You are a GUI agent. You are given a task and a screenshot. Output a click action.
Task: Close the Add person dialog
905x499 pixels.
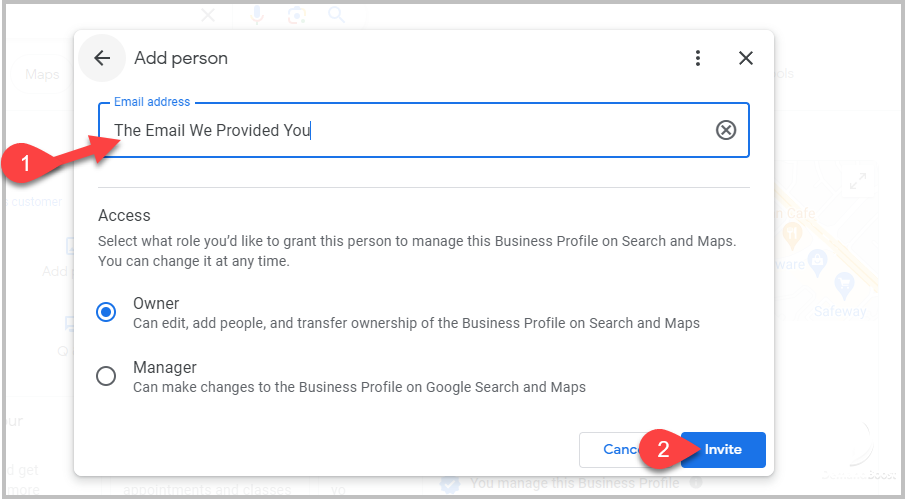[746, 58]
